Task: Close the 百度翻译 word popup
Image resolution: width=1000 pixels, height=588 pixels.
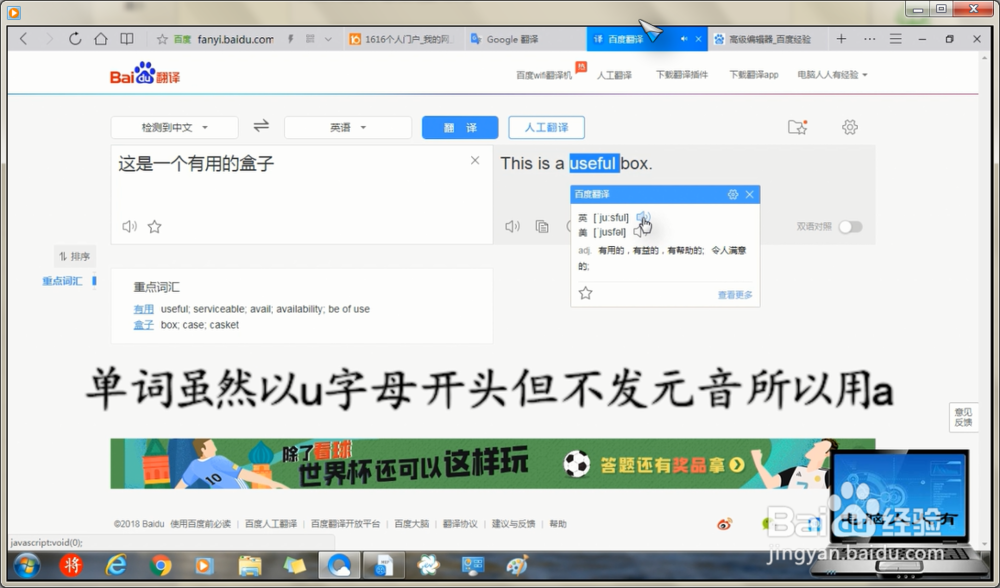Action: coord(749,194)
